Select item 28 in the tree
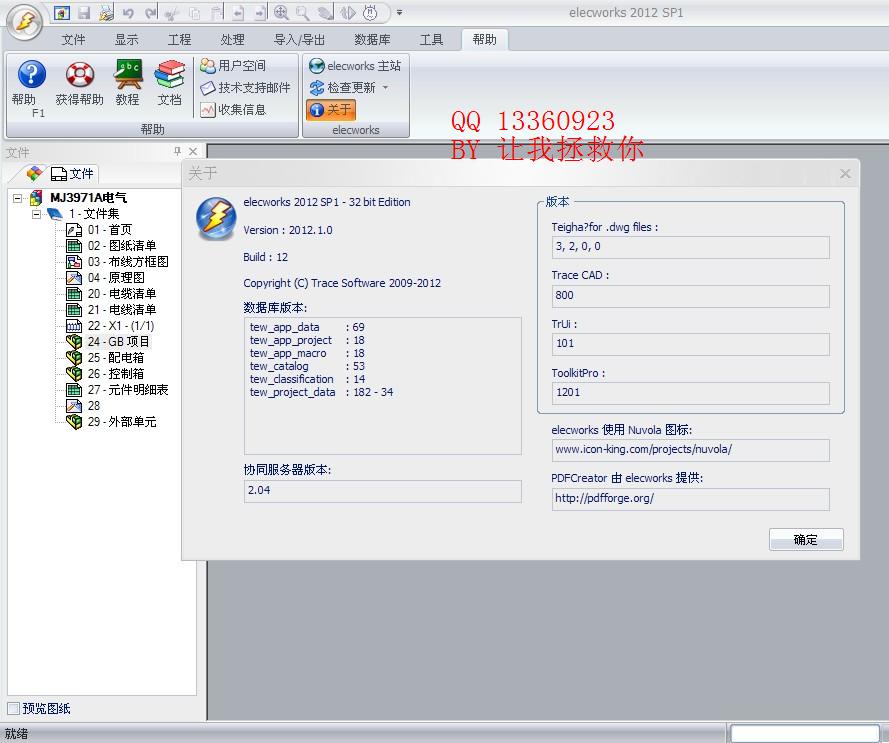This screenshot has height=743, width=889. [x=94, y=406]
